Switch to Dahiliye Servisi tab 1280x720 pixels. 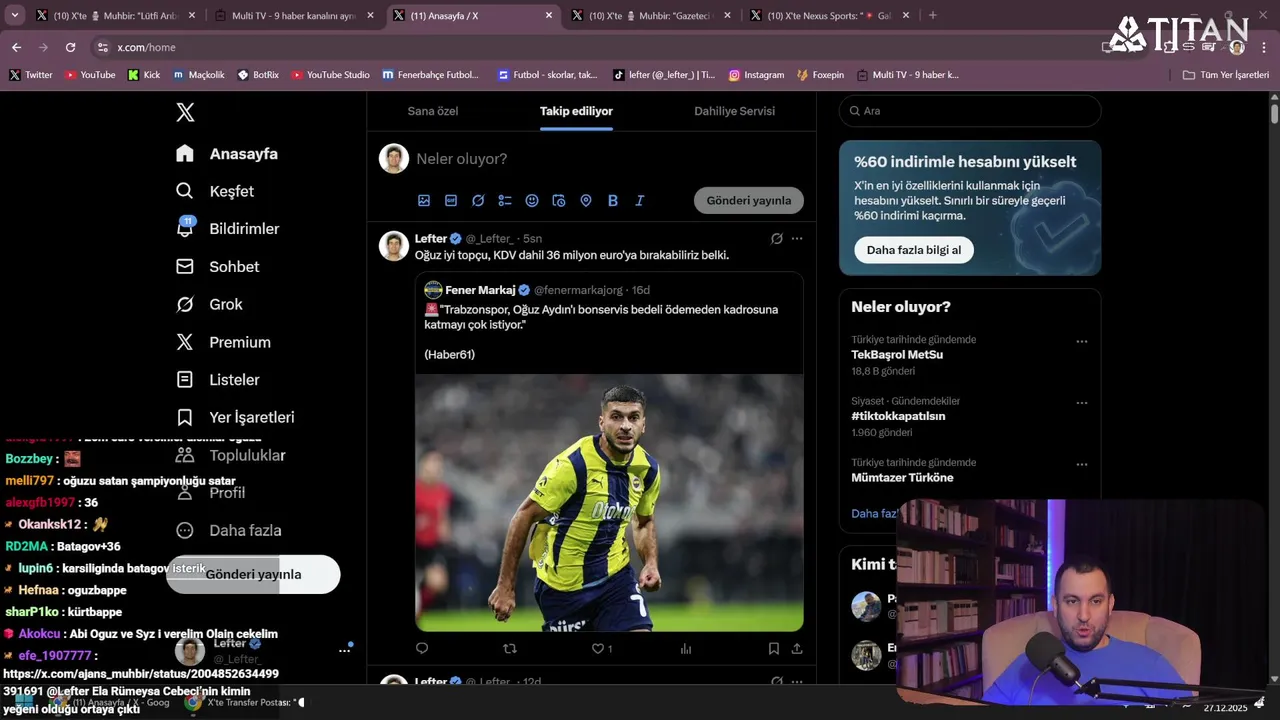coord(734,111)
